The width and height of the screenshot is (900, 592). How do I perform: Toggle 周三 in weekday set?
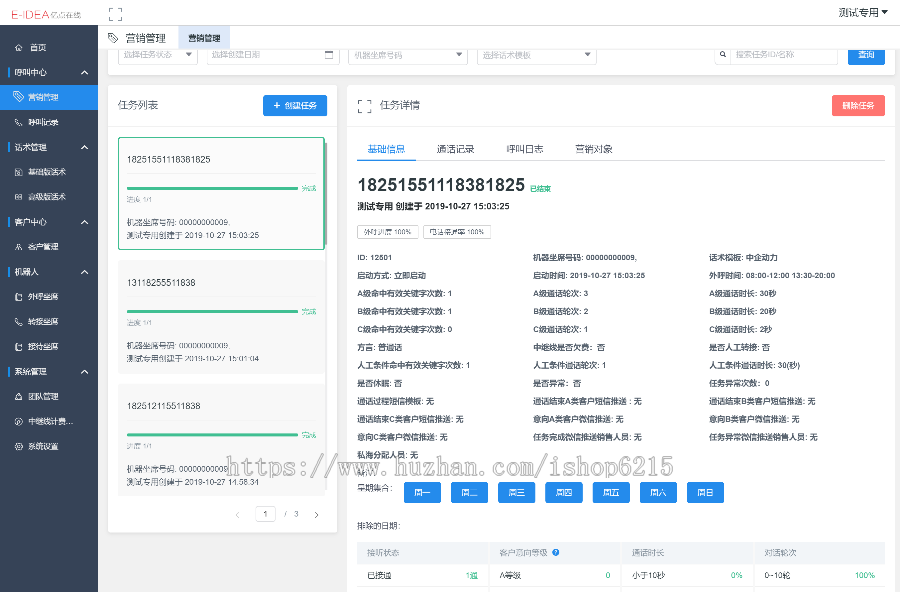(x=517, y=493)
